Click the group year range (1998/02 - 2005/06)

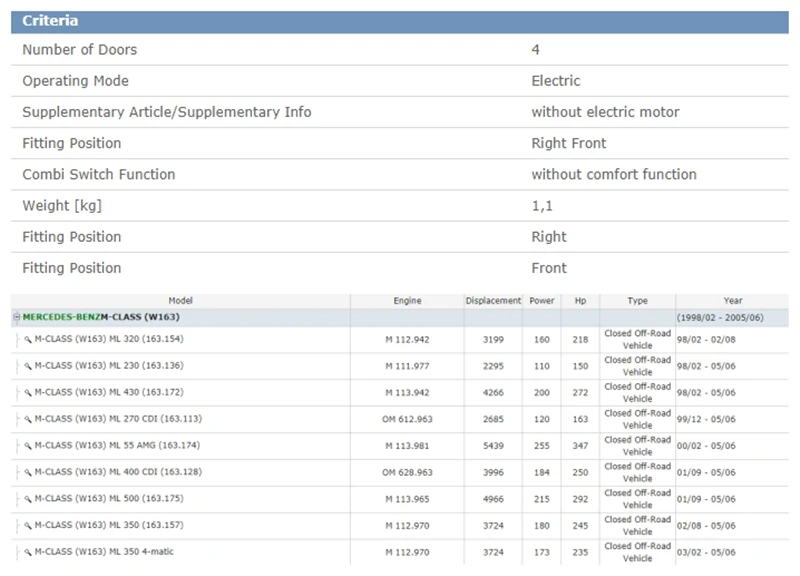click(720, 317)
